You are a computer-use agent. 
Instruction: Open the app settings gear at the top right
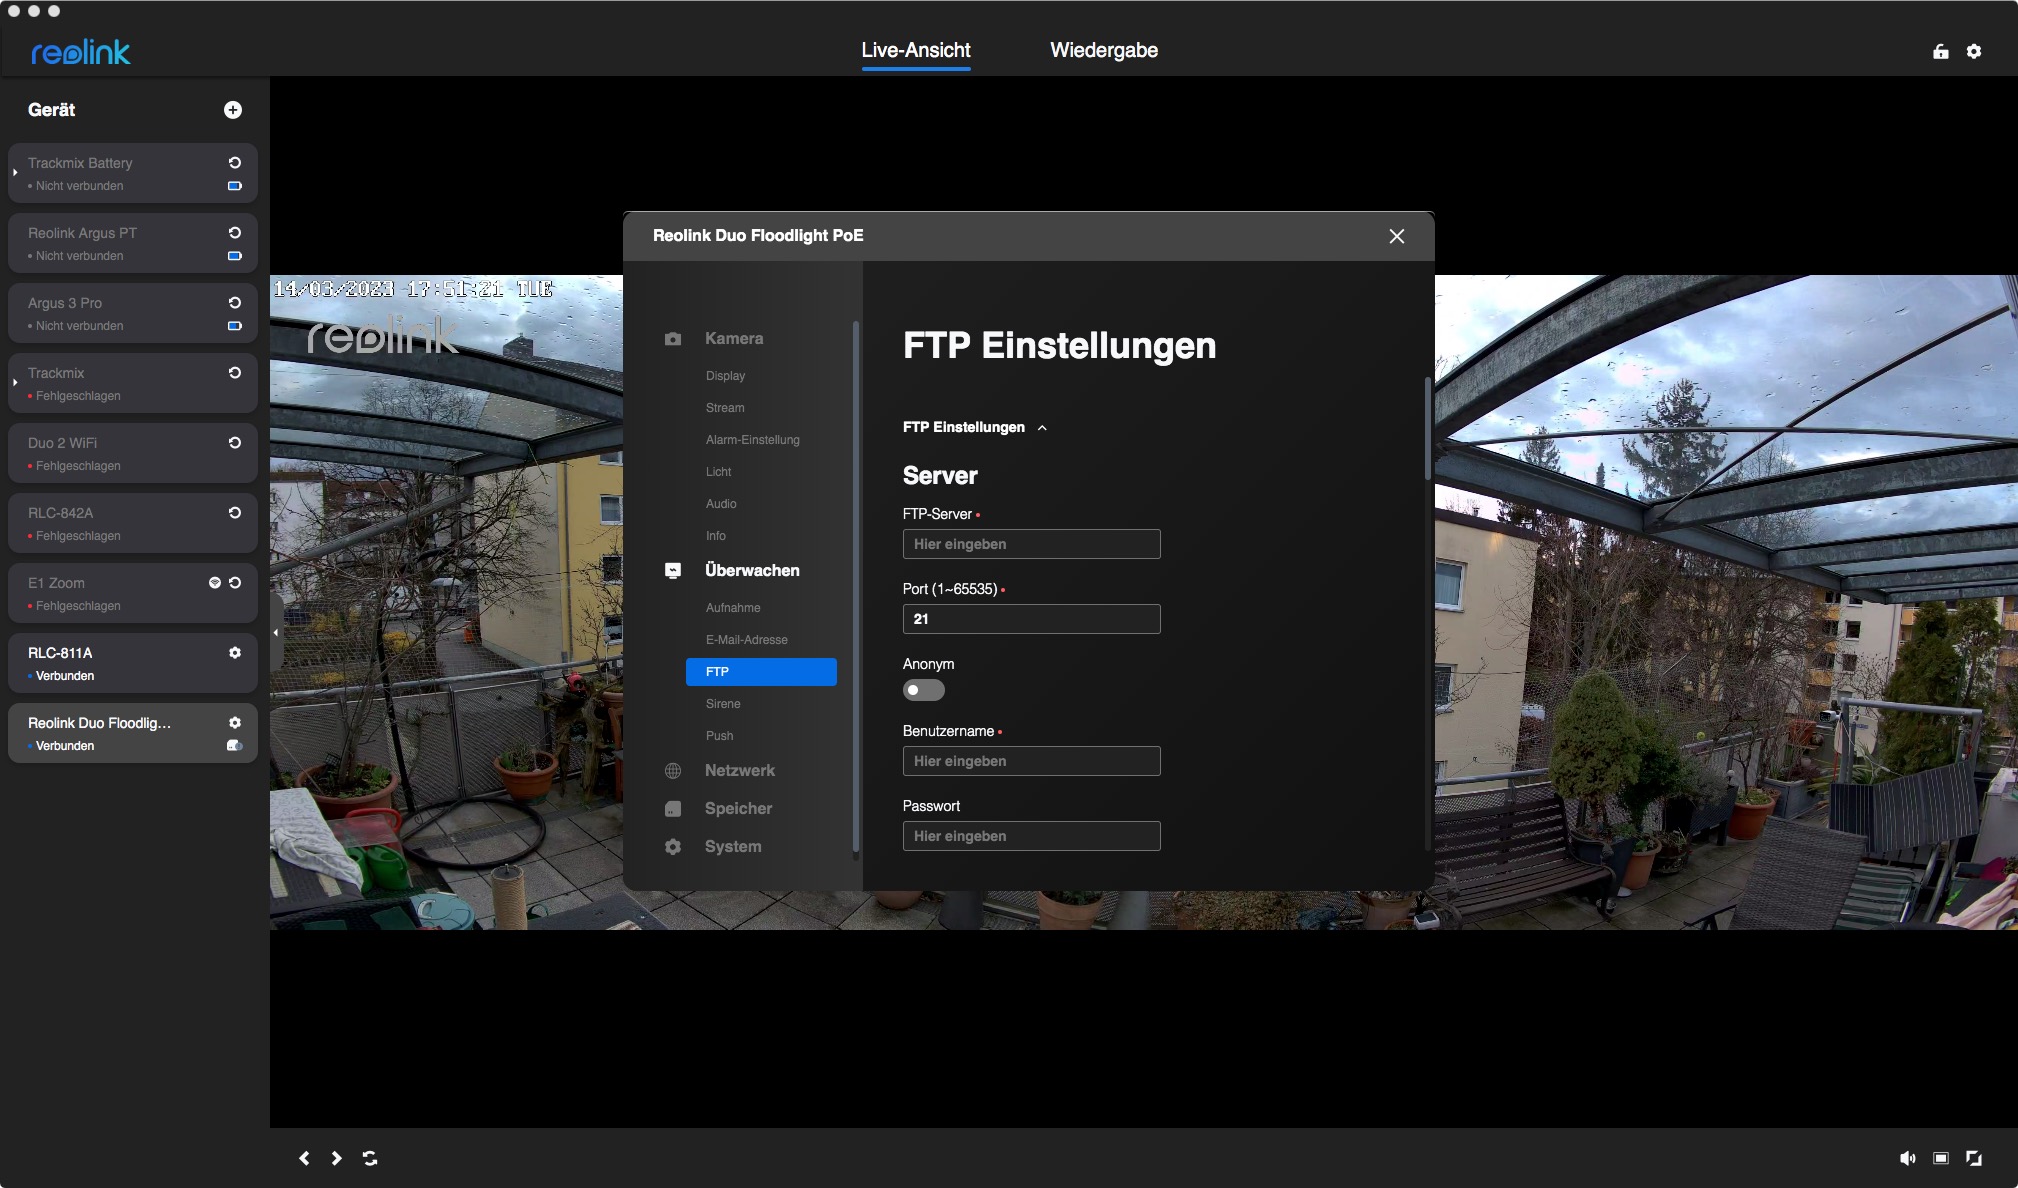[x=1973, y=51]
